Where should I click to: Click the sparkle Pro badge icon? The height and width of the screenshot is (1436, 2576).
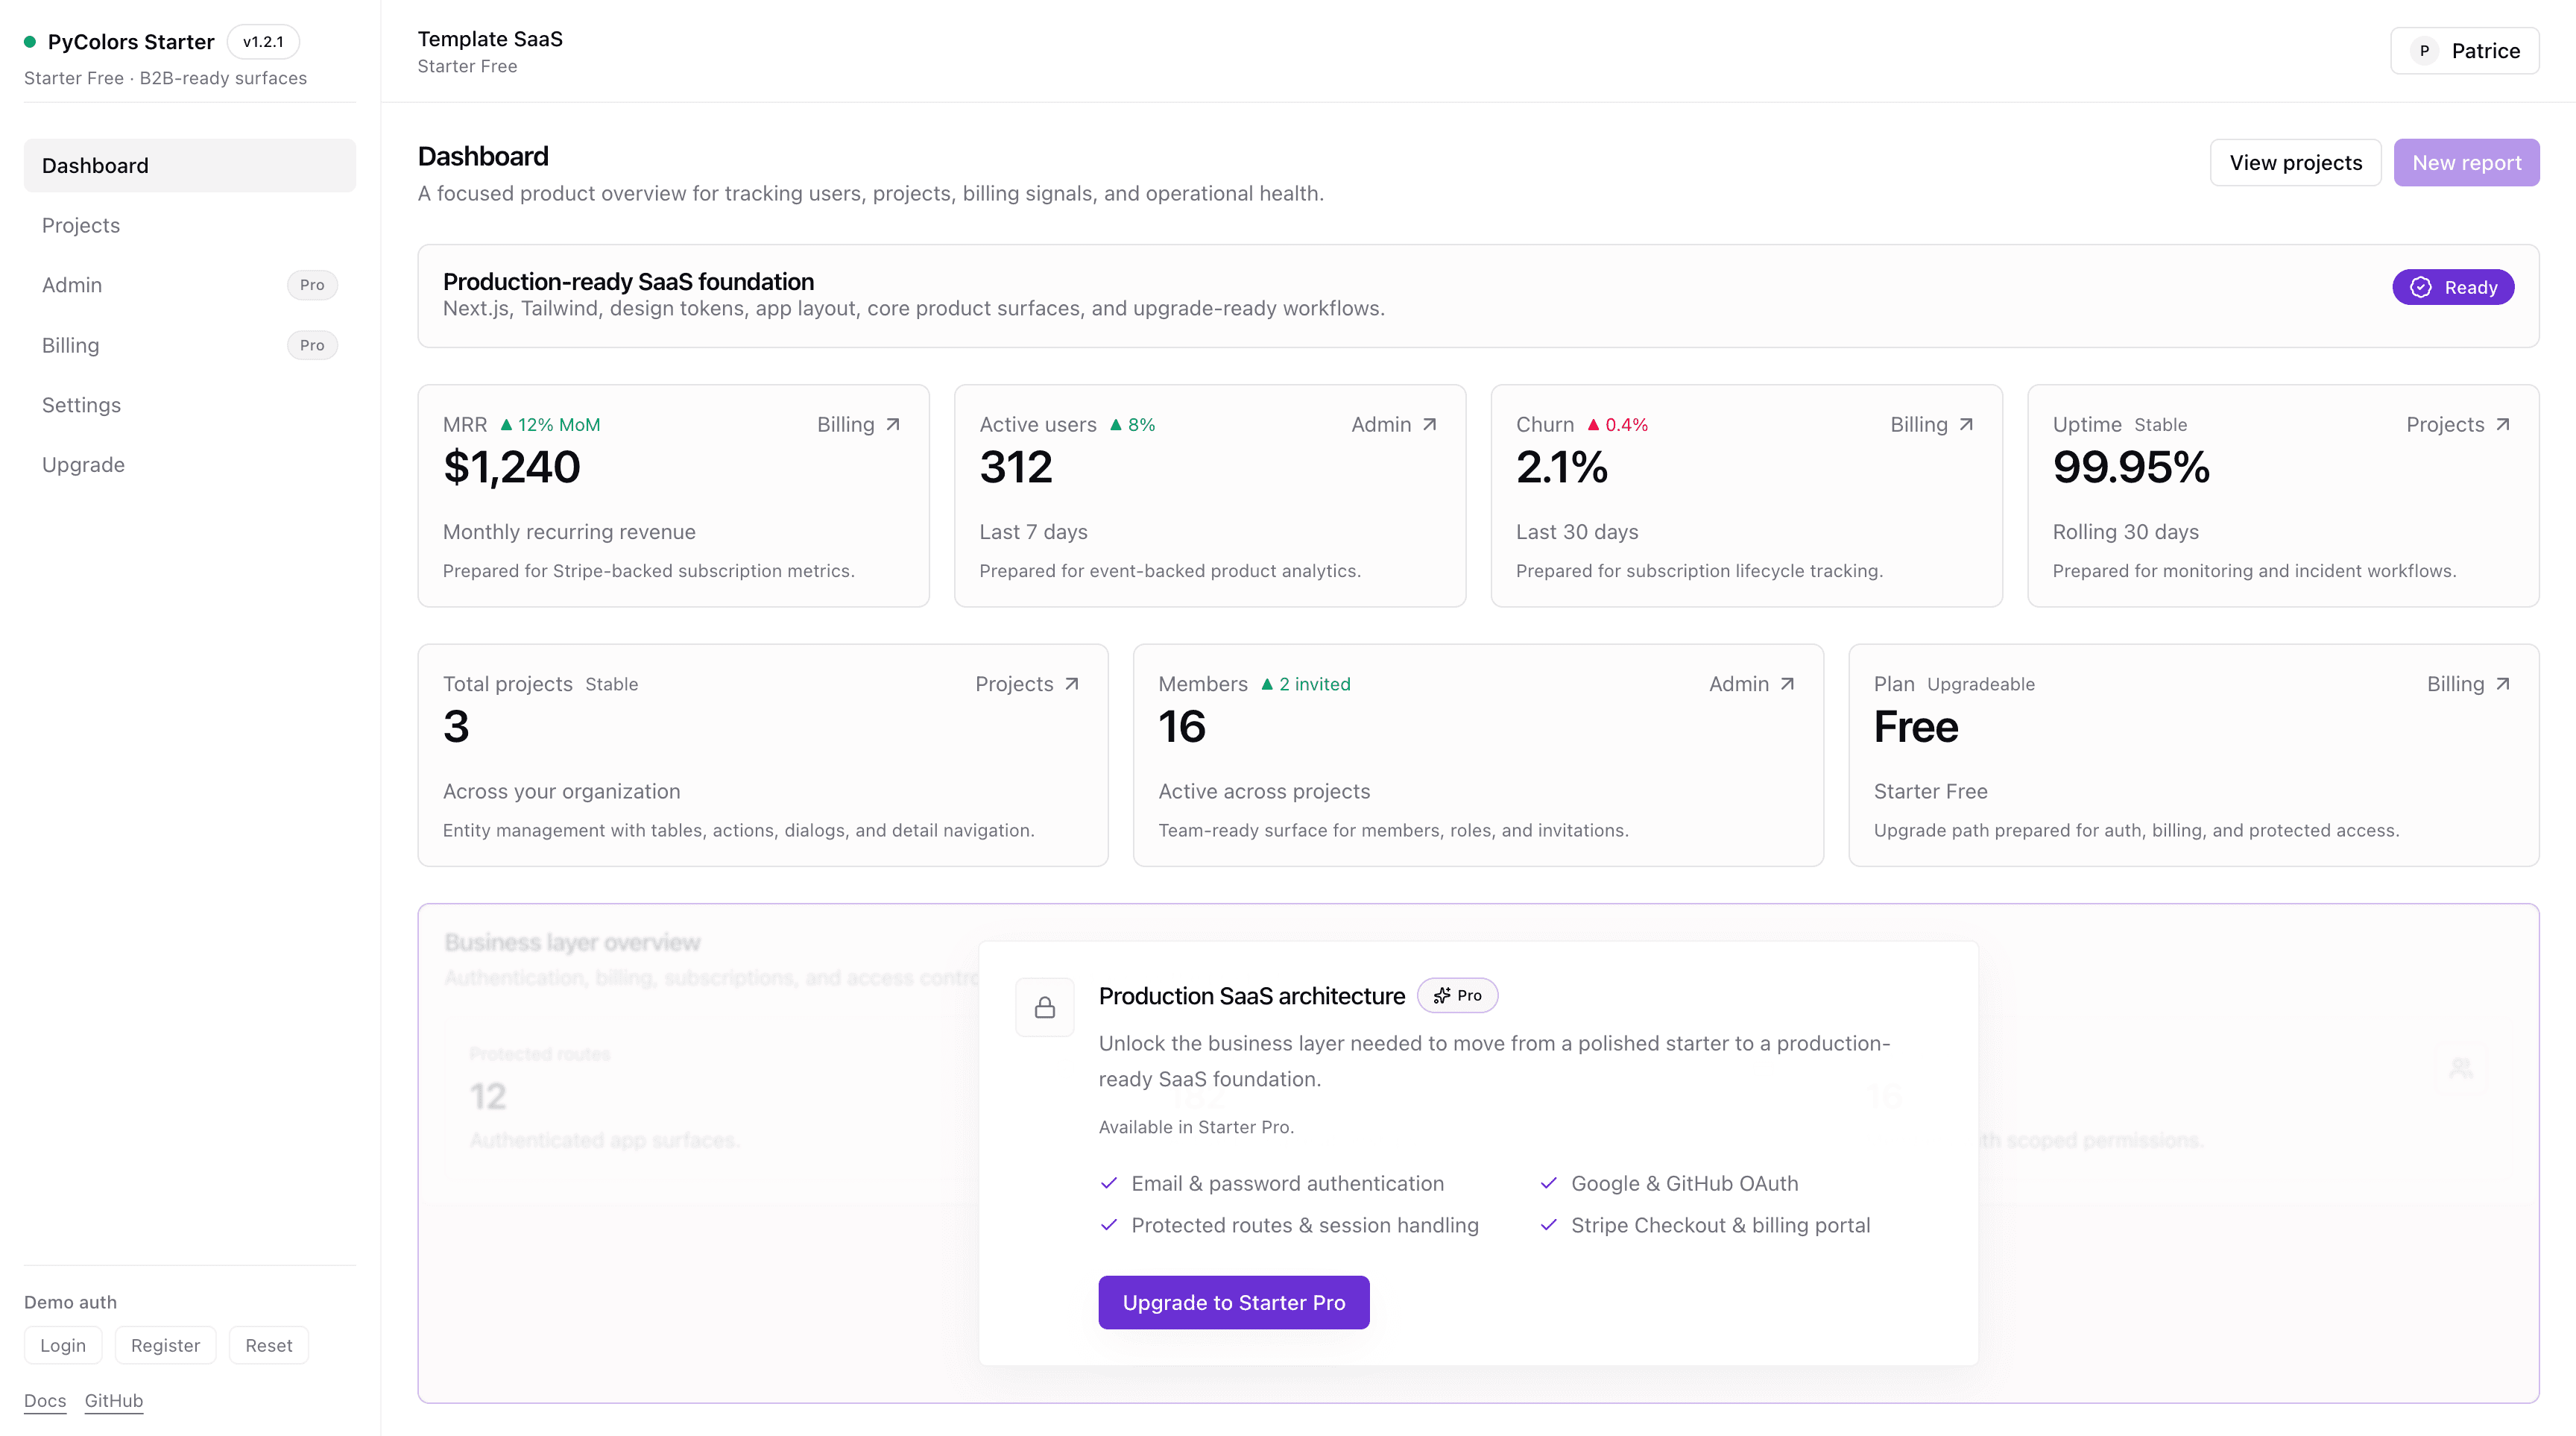coord(1442,995)
